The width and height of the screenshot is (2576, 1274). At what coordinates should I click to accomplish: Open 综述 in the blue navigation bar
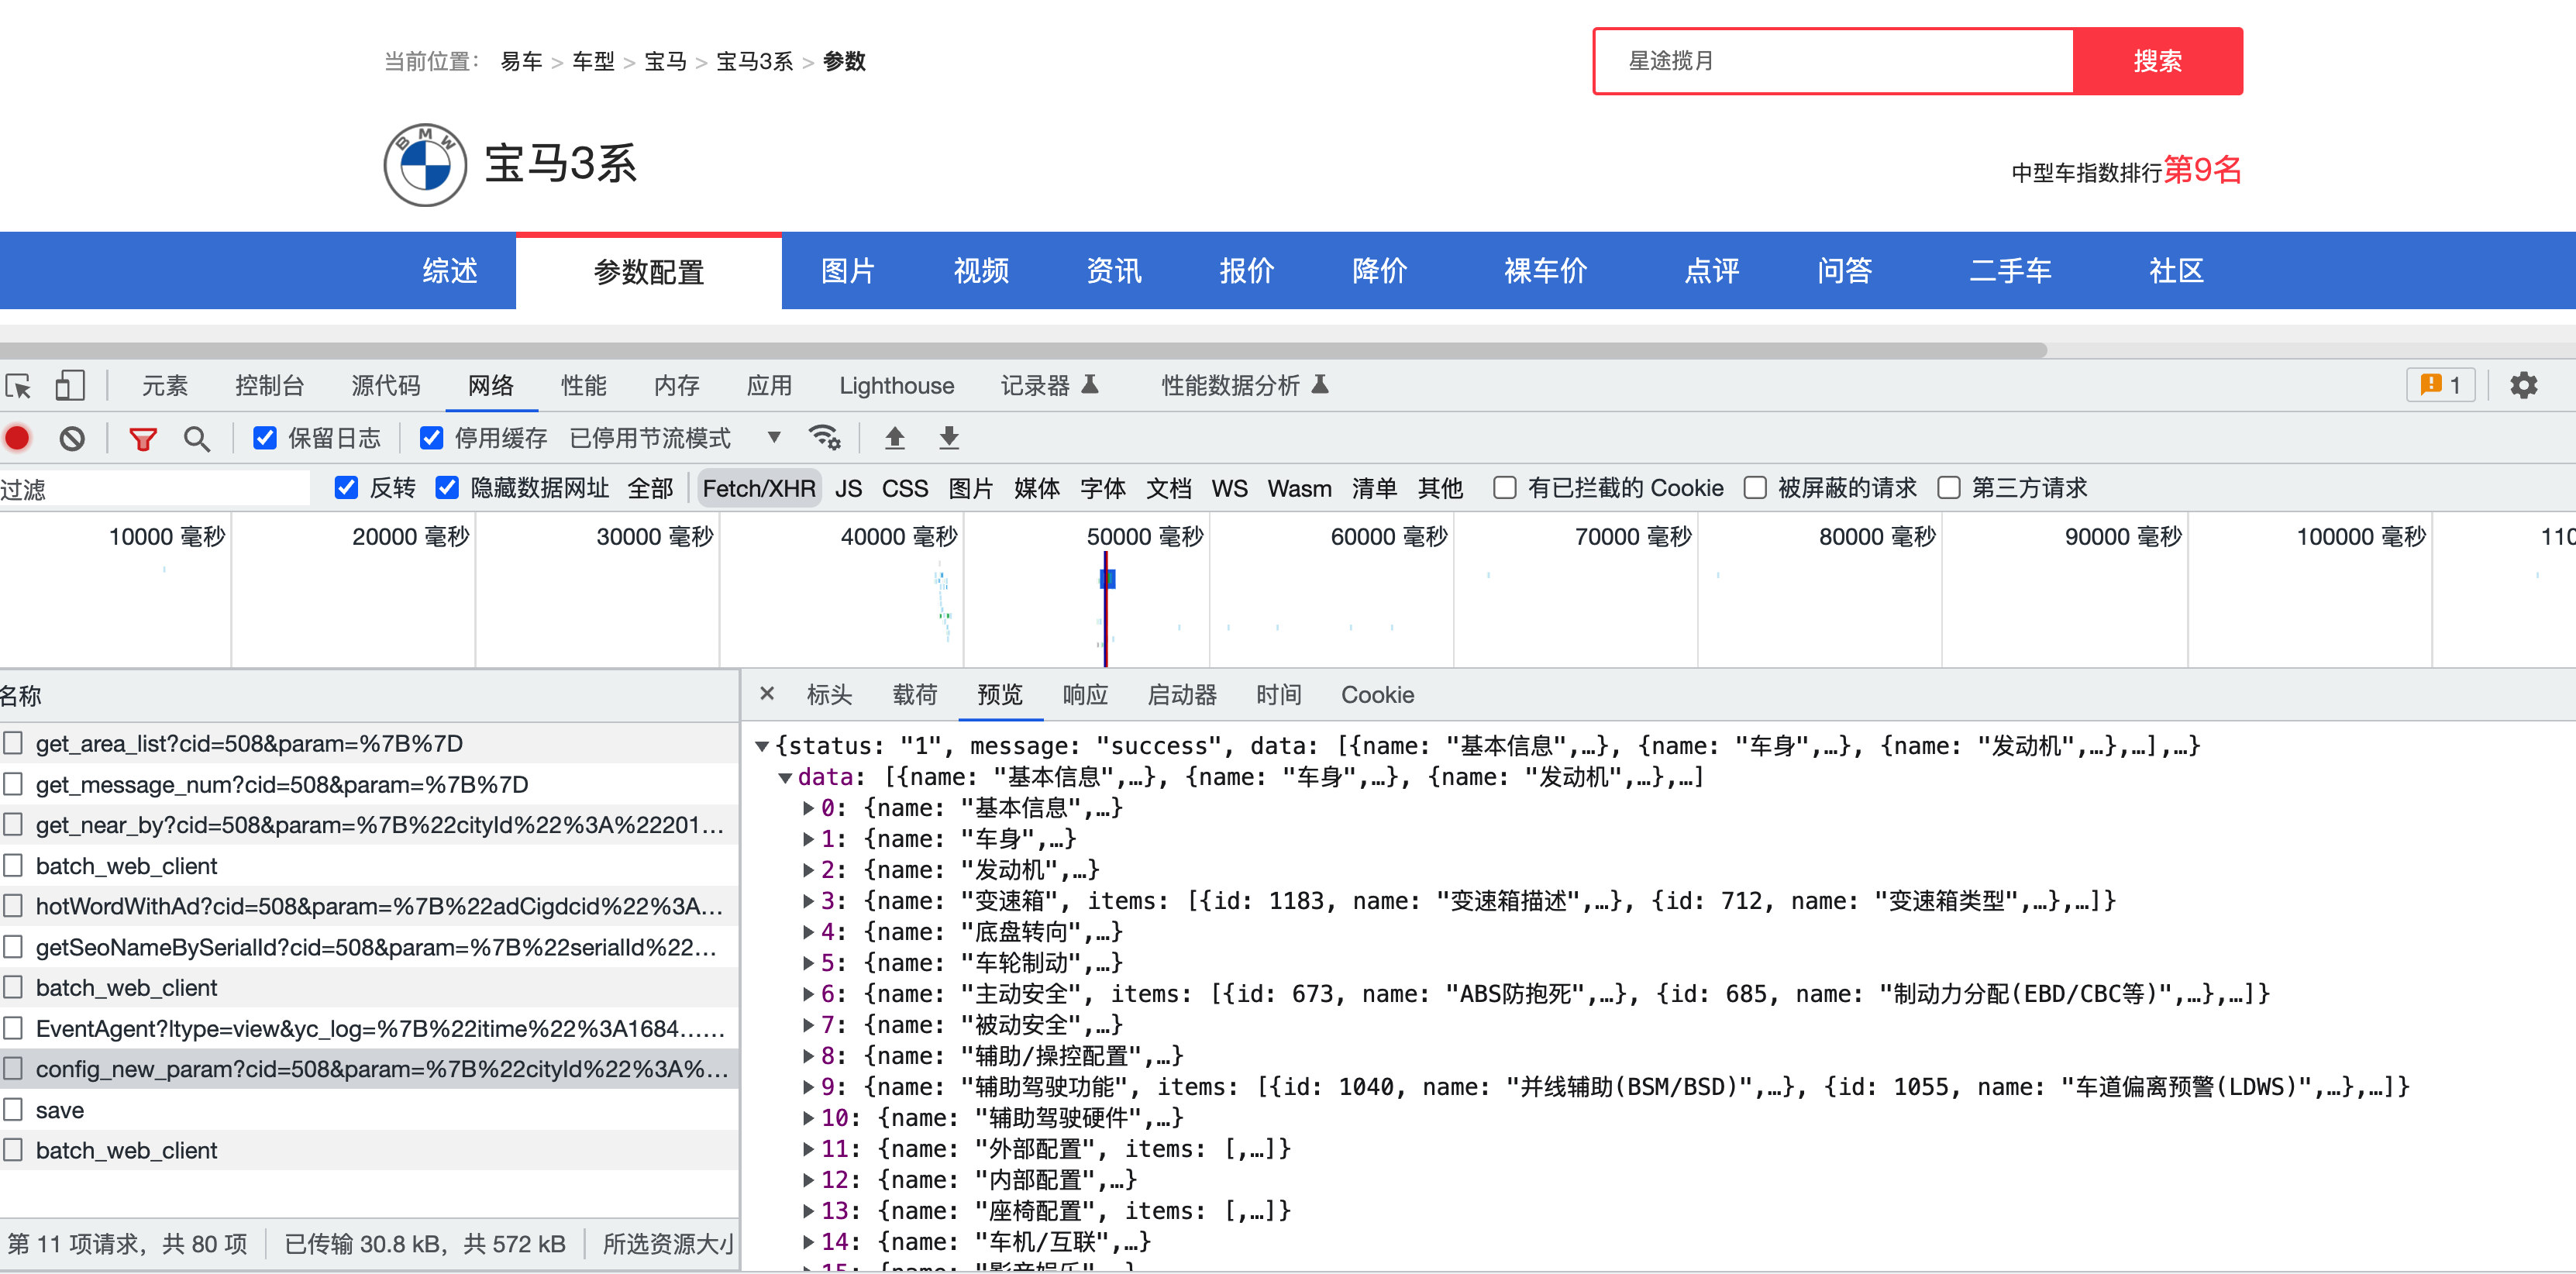tap(450, 271)
